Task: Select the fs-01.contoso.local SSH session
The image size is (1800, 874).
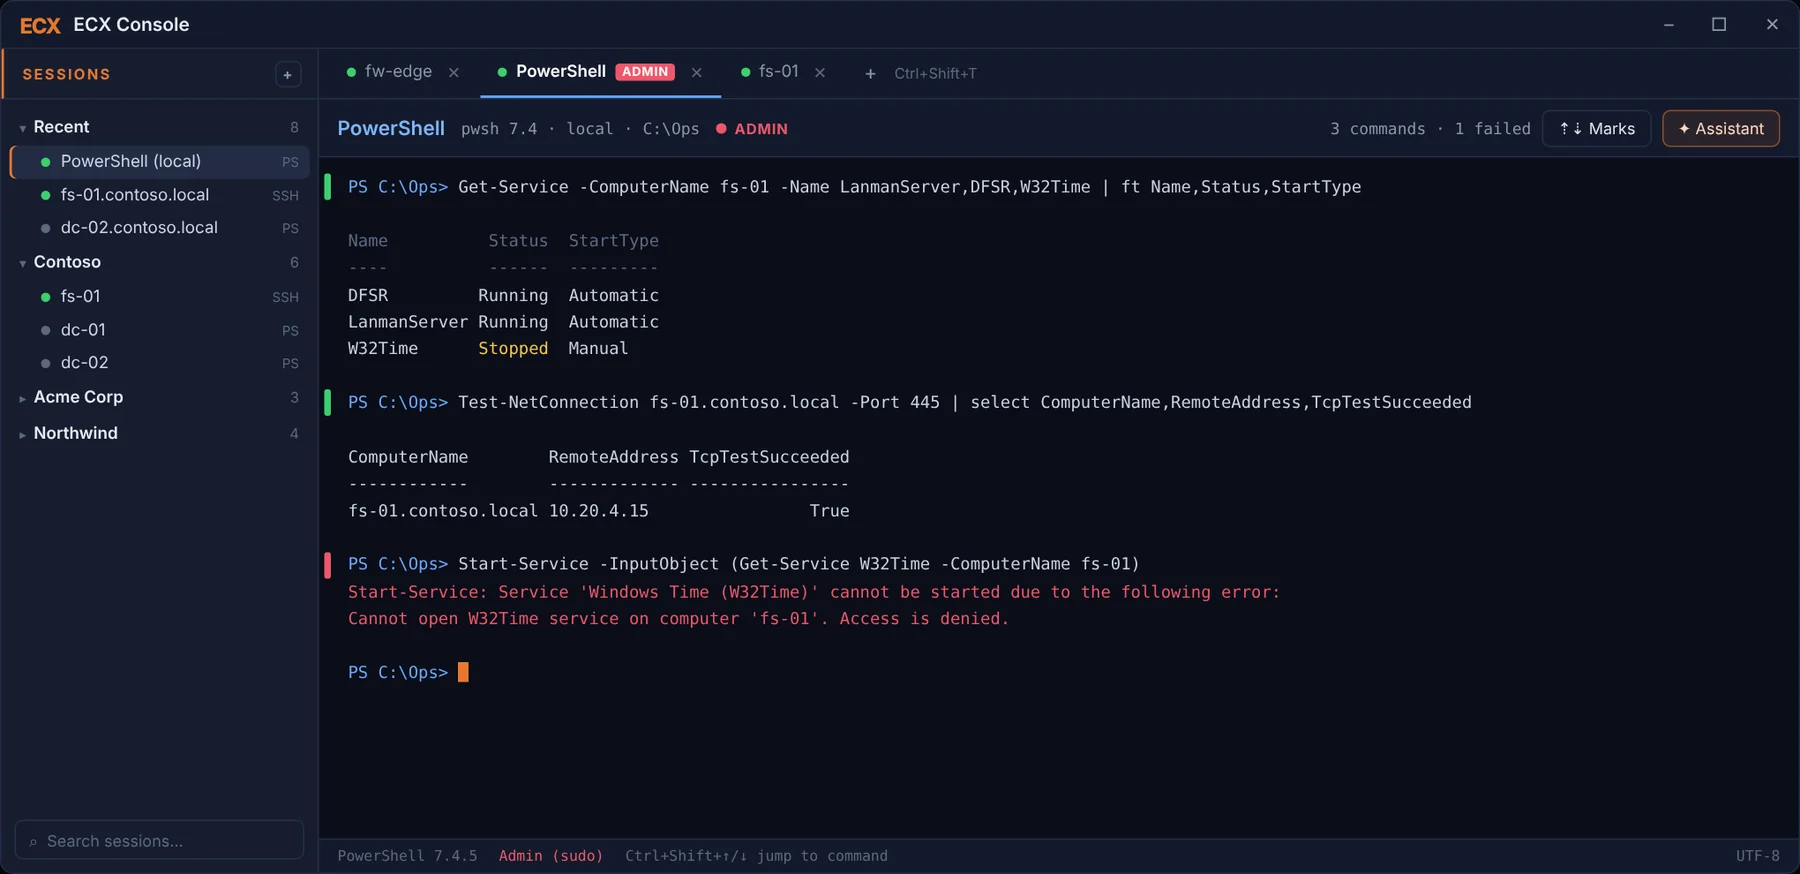Action: pos(160,195)
